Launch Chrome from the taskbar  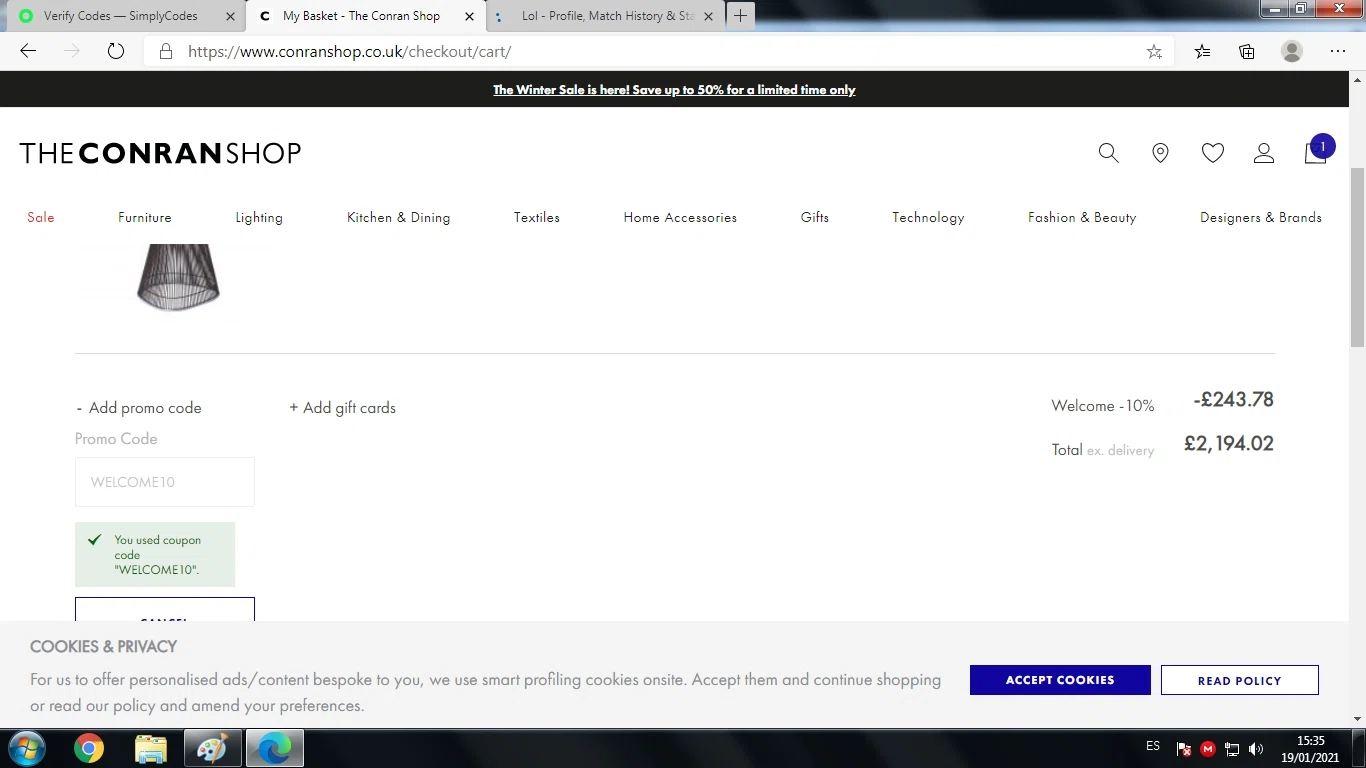[89, 748]
